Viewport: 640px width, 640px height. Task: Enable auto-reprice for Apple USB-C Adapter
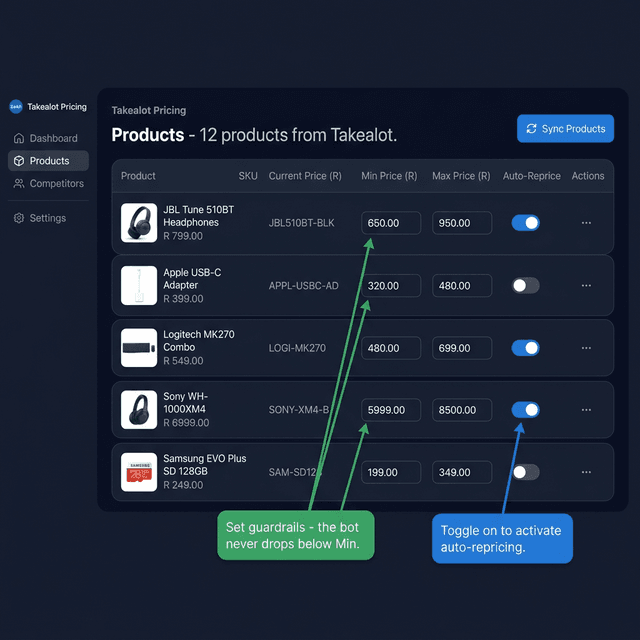pos(526,285)
